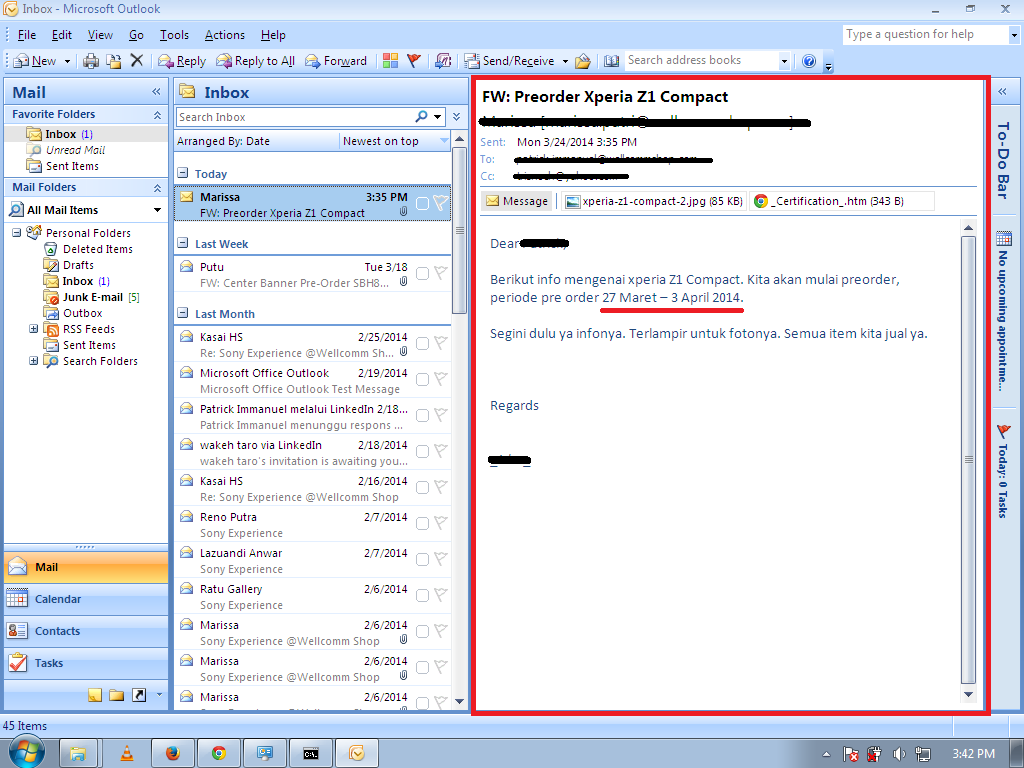1024x768 pixels.
Task: Click the Reply to All button
Action: point(256,61)
